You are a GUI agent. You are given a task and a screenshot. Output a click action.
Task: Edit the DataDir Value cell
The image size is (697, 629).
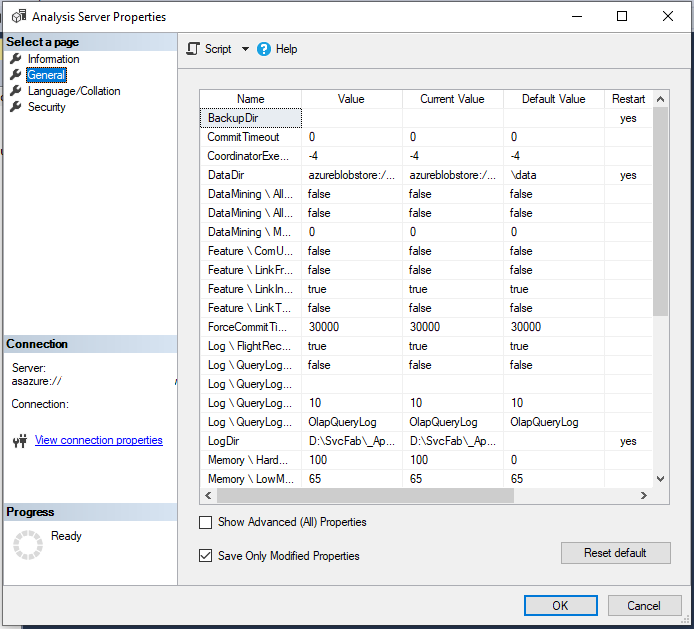(x=352, y=175)
